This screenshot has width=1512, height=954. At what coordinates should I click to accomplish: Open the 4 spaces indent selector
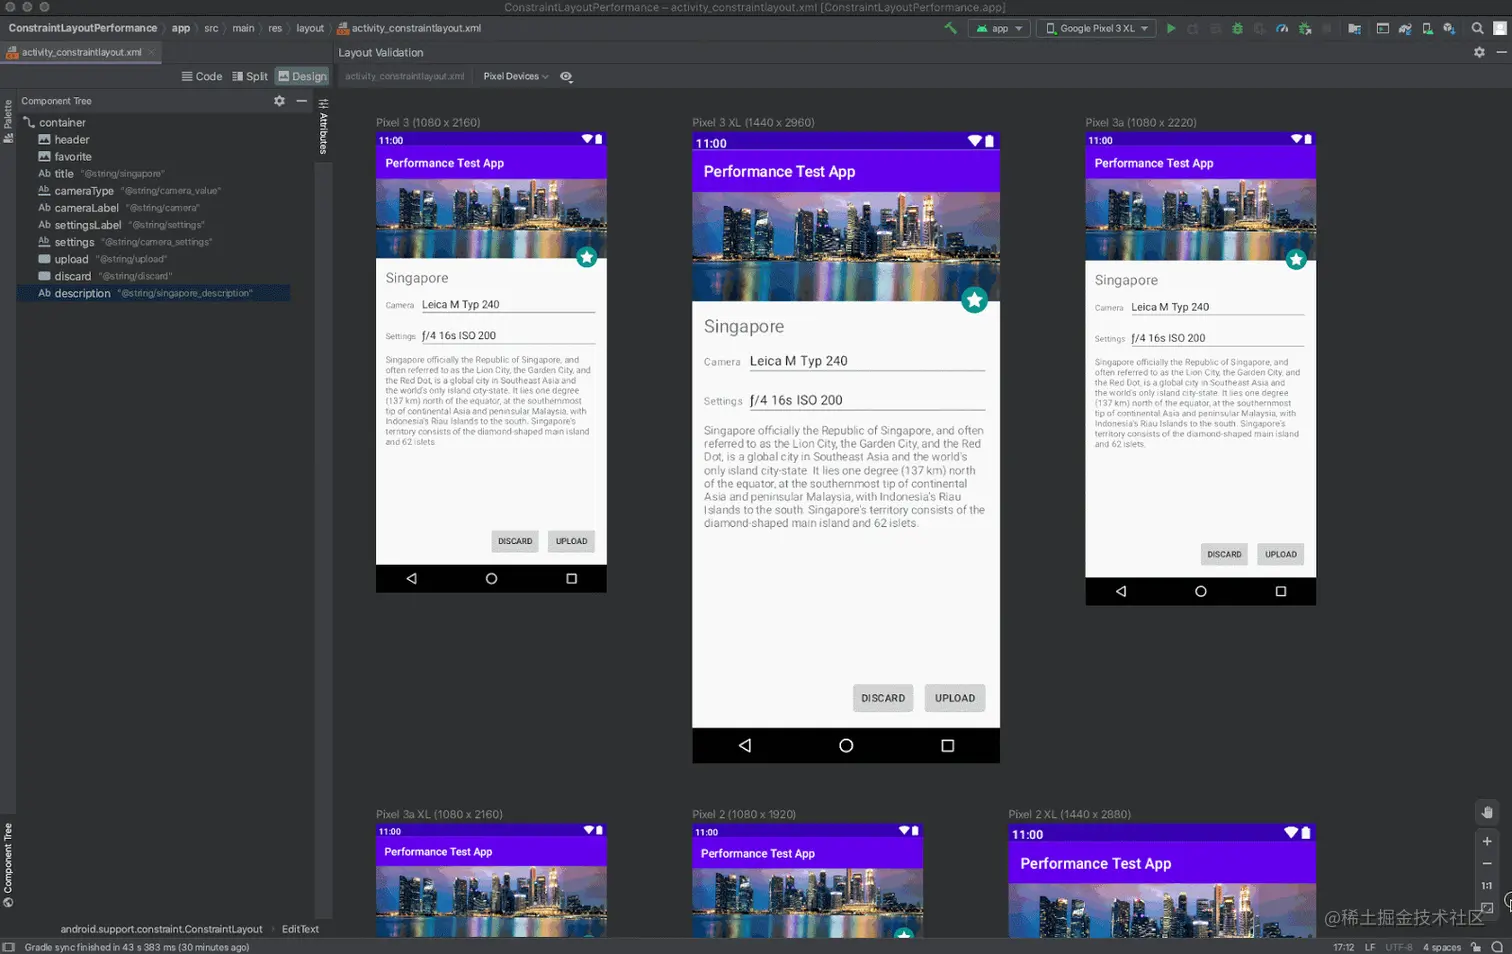(1442, 947)
